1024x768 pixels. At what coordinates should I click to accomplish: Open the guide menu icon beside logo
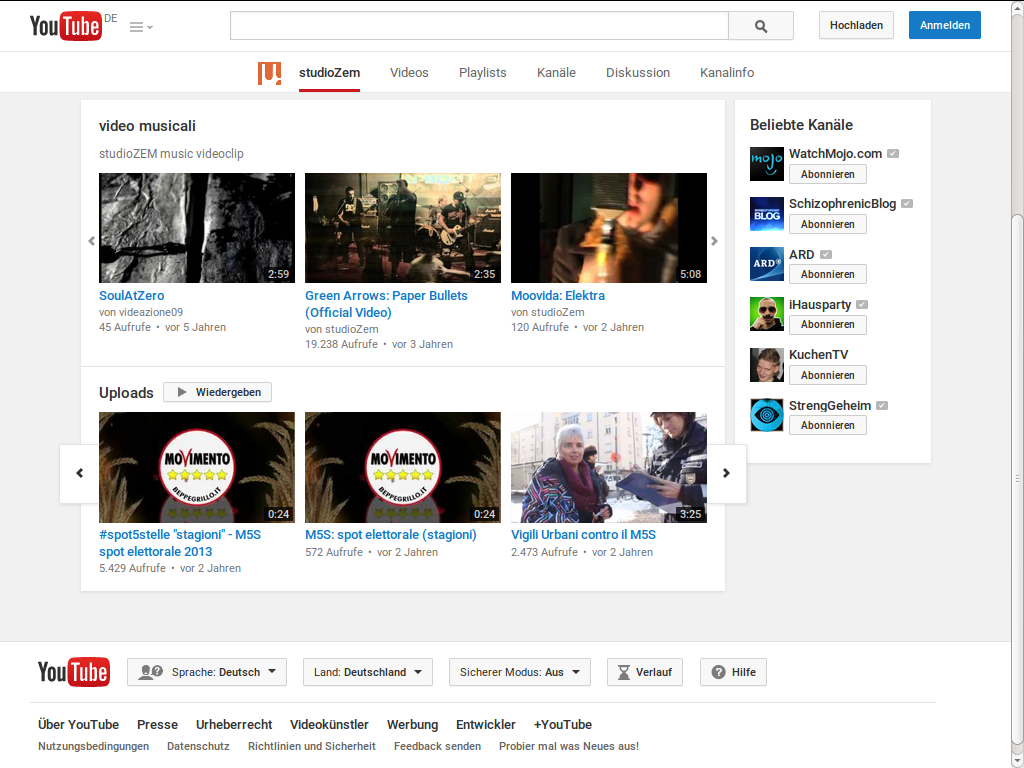point(140,27)
